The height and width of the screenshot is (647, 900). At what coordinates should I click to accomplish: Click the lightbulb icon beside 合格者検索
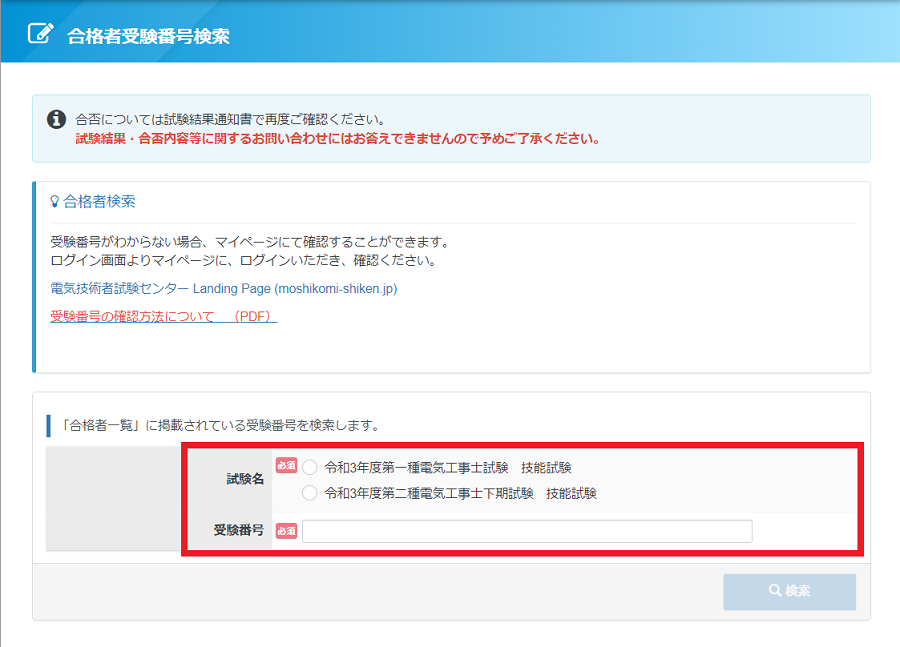tap(55, 202)
